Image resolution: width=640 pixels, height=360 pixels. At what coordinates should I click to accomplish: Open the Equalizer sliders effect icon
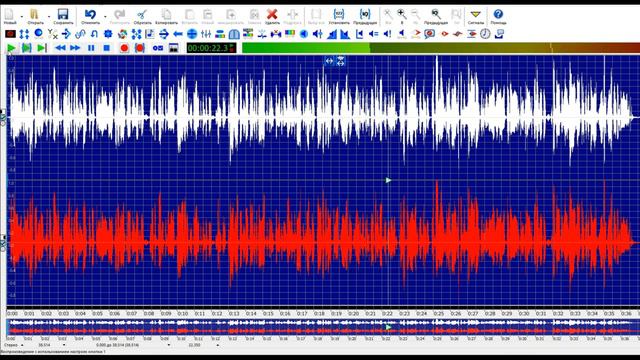[x=206, y=34]
